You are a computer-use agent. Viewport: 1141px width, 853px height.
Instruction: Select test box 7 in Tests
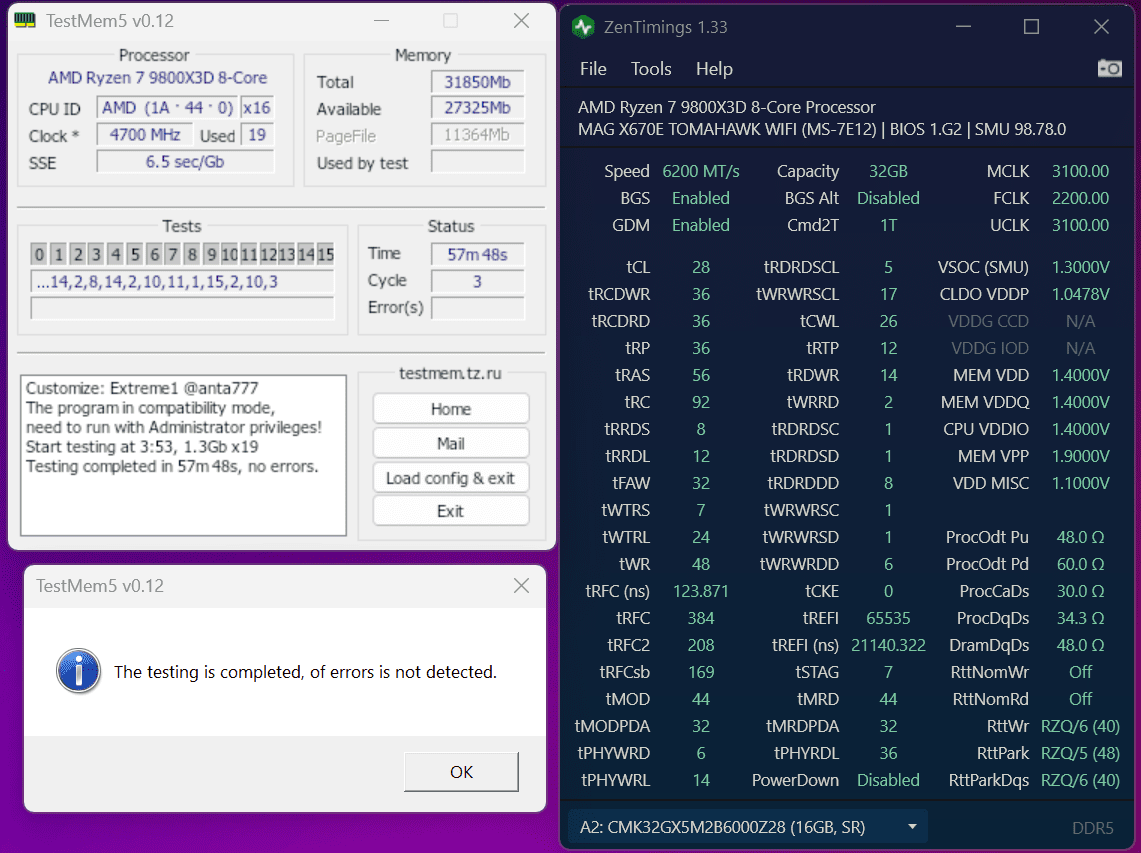pyautogui.click(x=172, y=254)
